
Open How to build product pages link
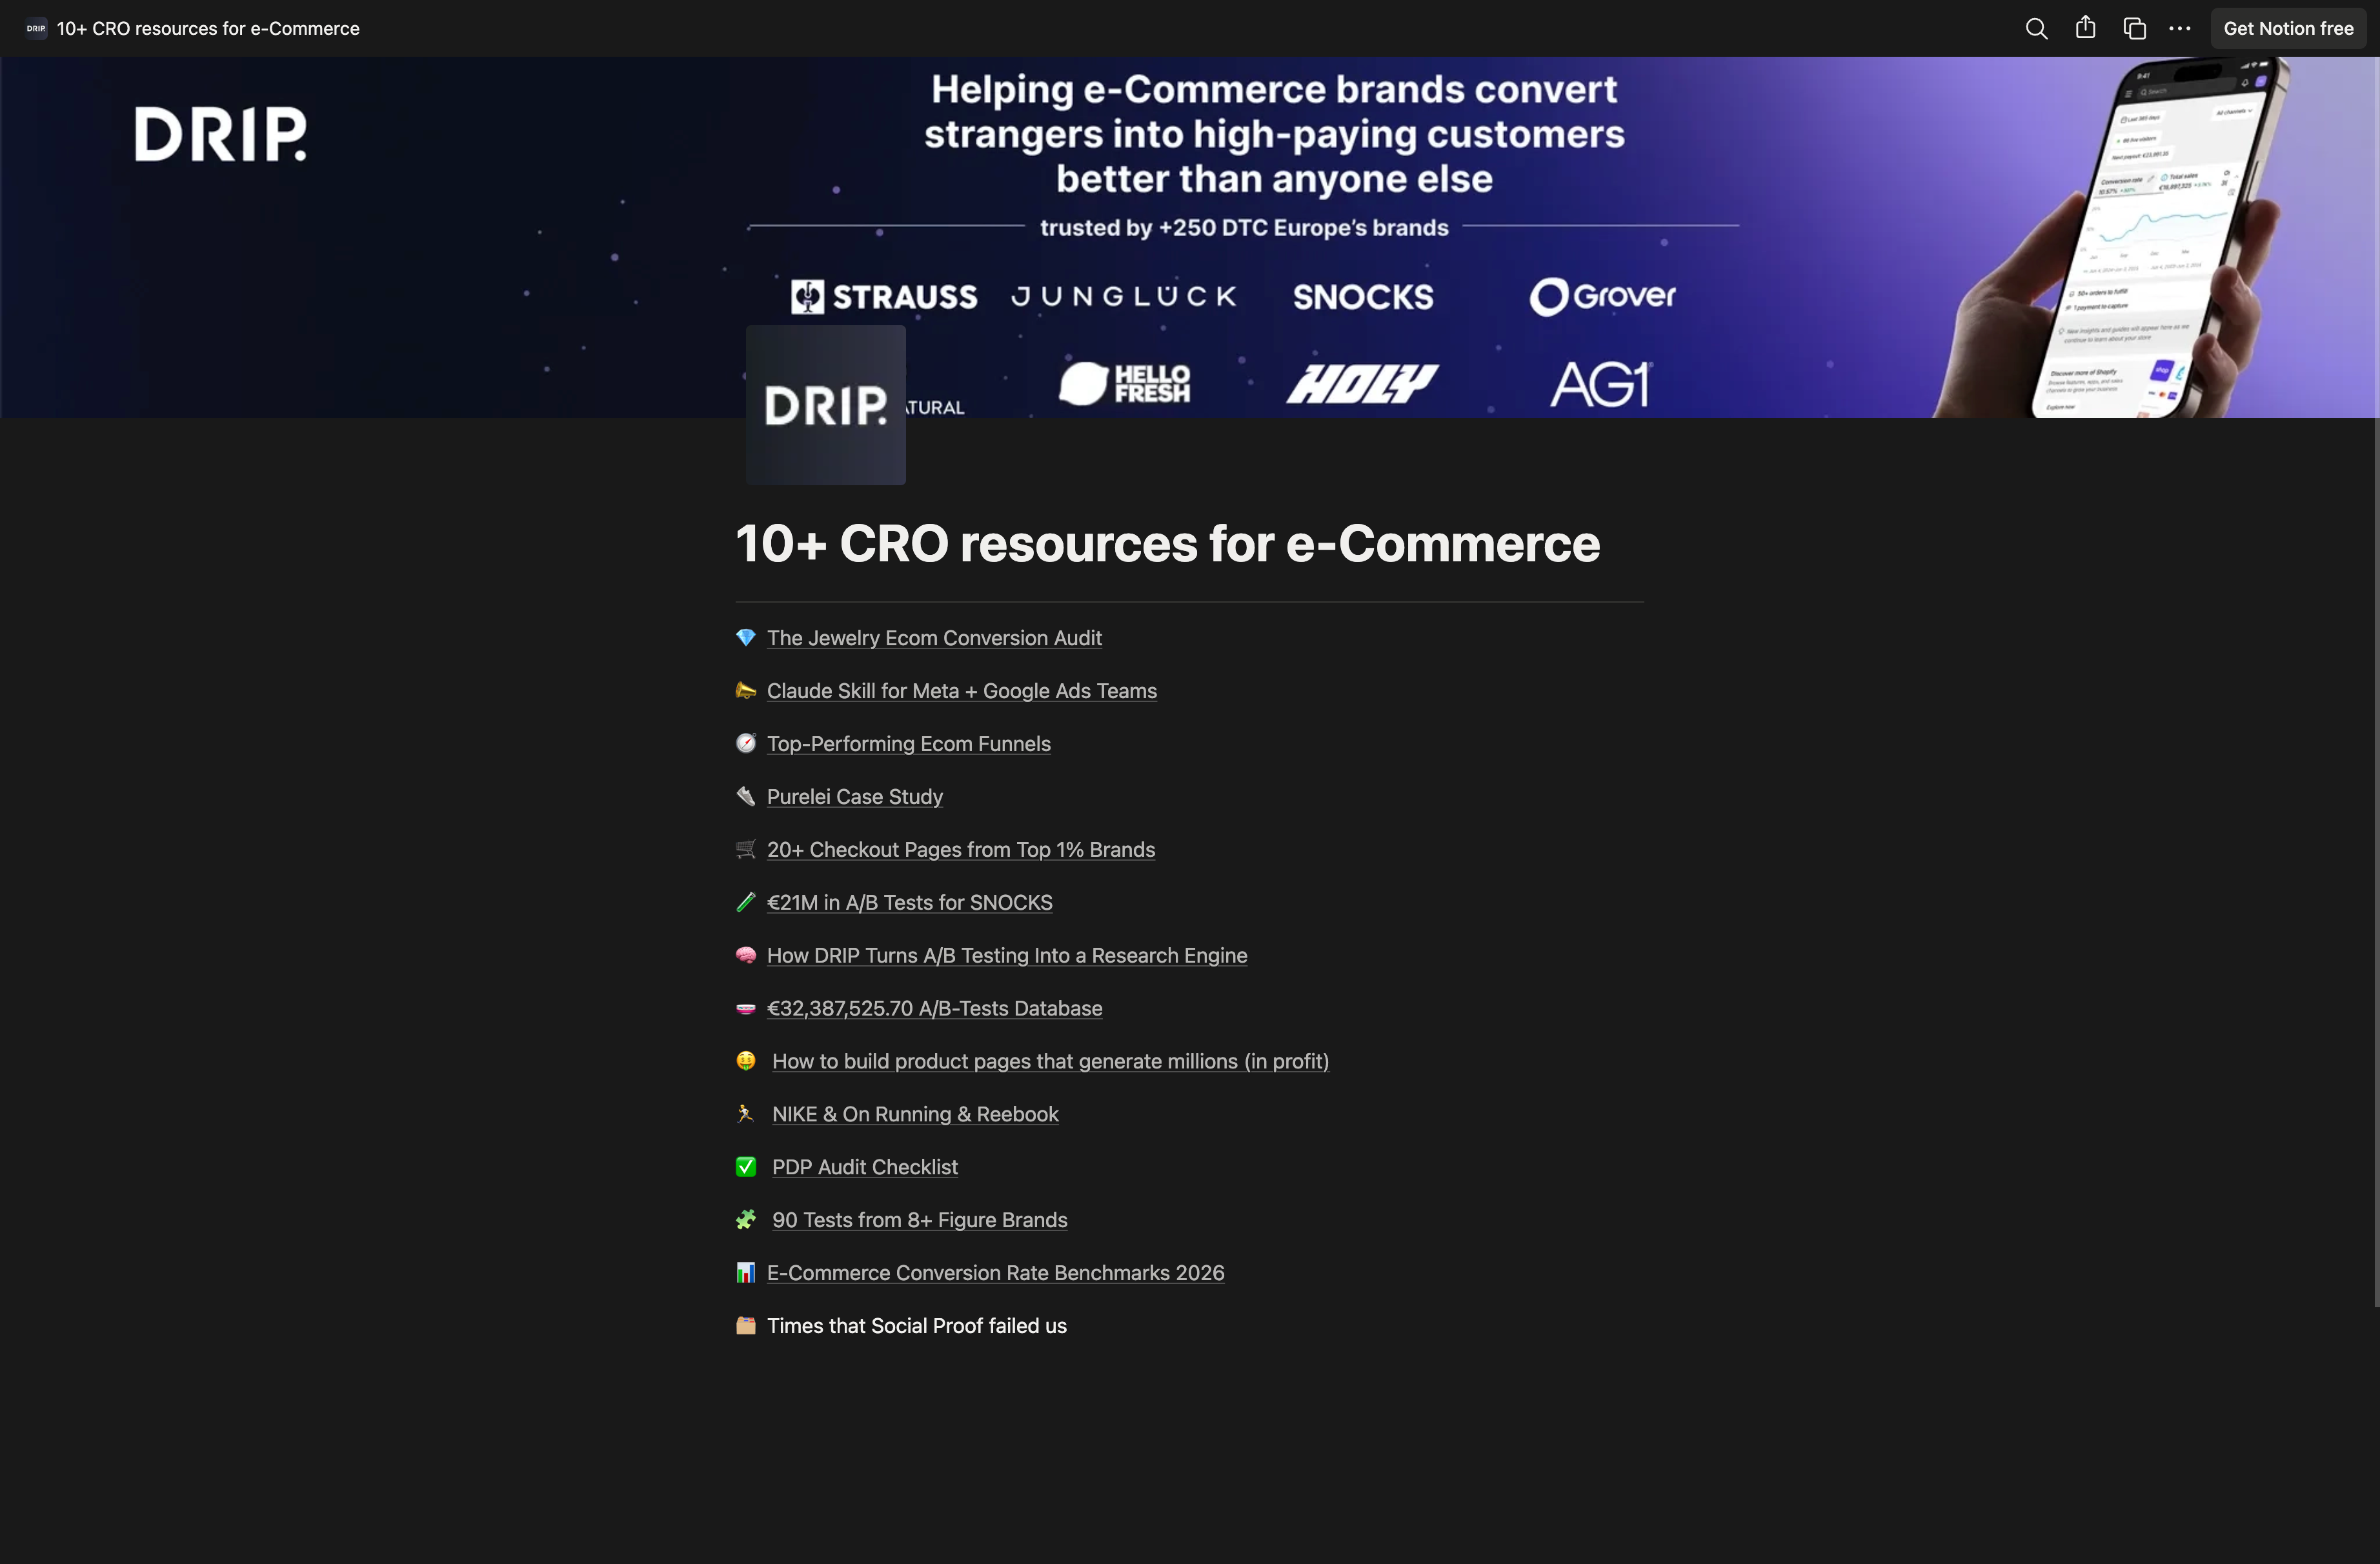(x=1050, y=1062)
